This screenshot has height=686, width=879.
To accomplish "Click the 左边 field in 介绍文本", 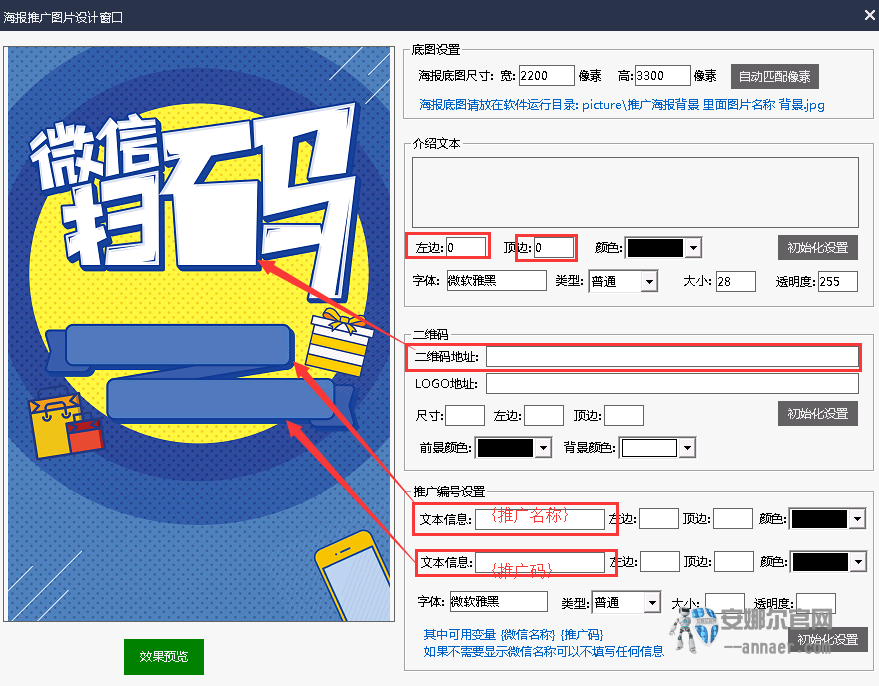I will click(466, 247).
